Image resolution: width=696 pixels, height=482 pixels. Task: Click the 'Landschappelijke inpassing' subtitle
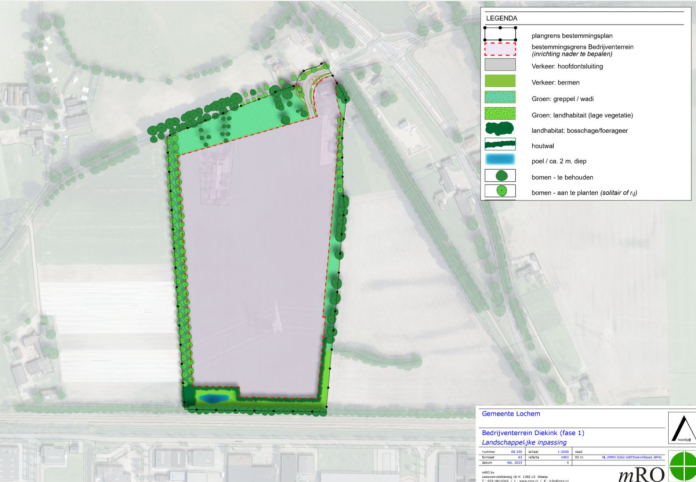pyautogui.click(x=524, y=442)
